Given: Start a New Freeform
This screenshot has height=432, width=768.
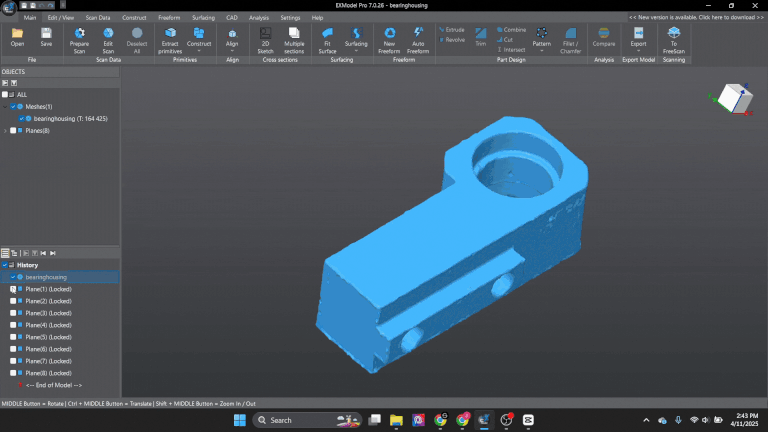Looking at the screenshot, I should pyautogui.click(x=388, y=38).
